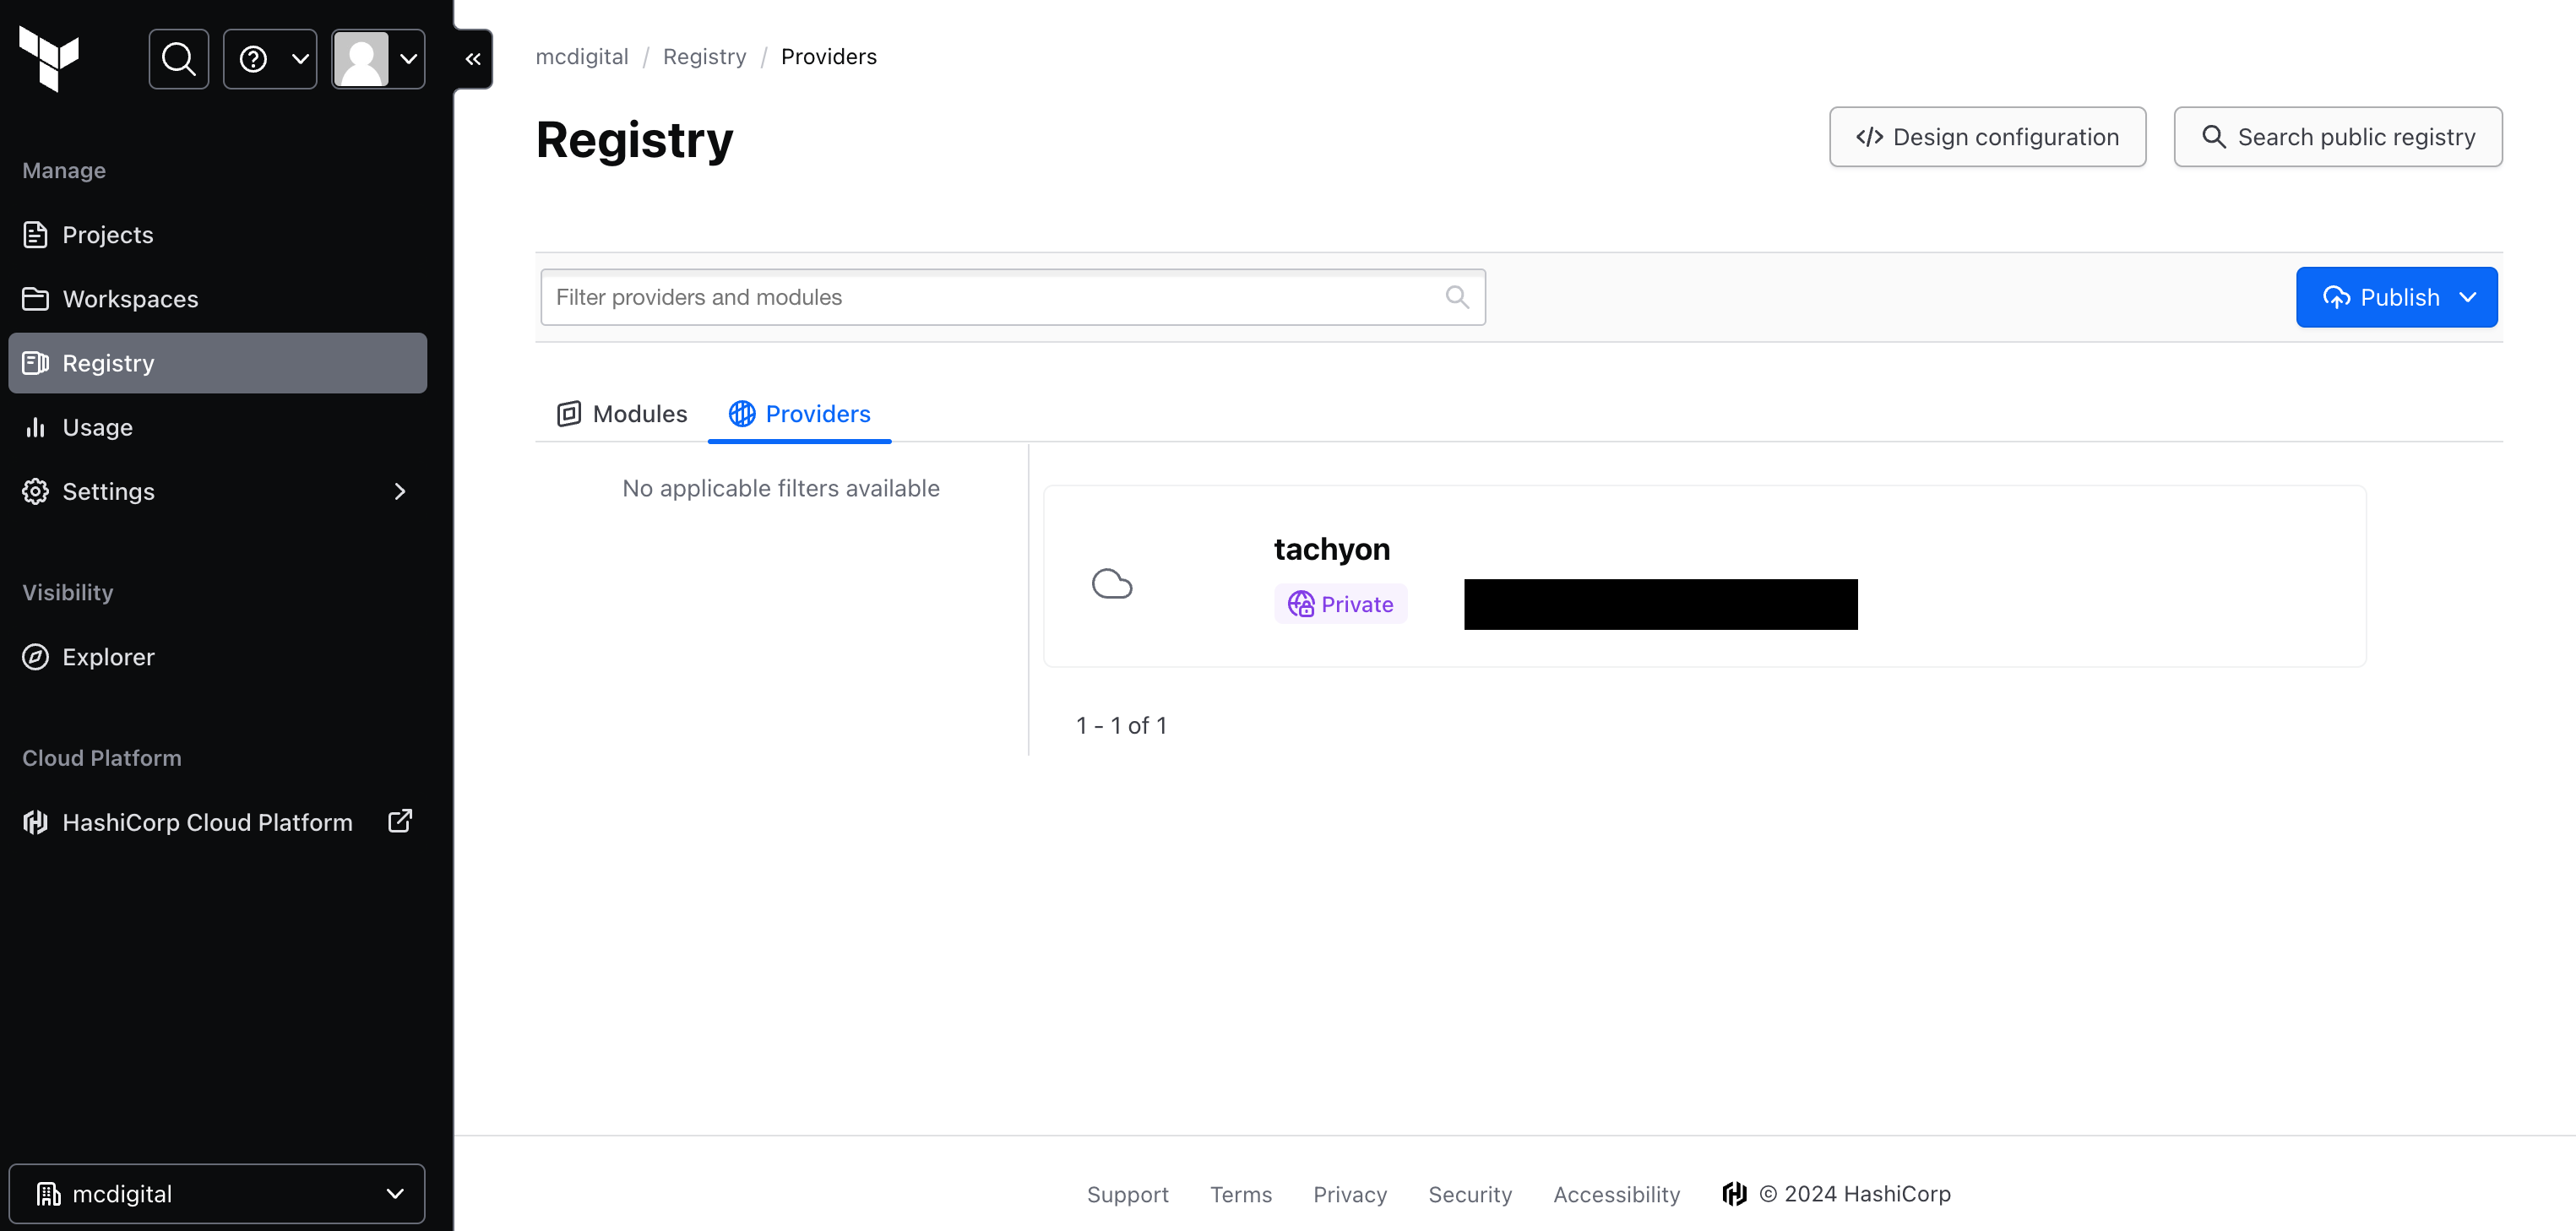Click the Usage bar chart icon
2576x1231 pixels.
(35, 426)
